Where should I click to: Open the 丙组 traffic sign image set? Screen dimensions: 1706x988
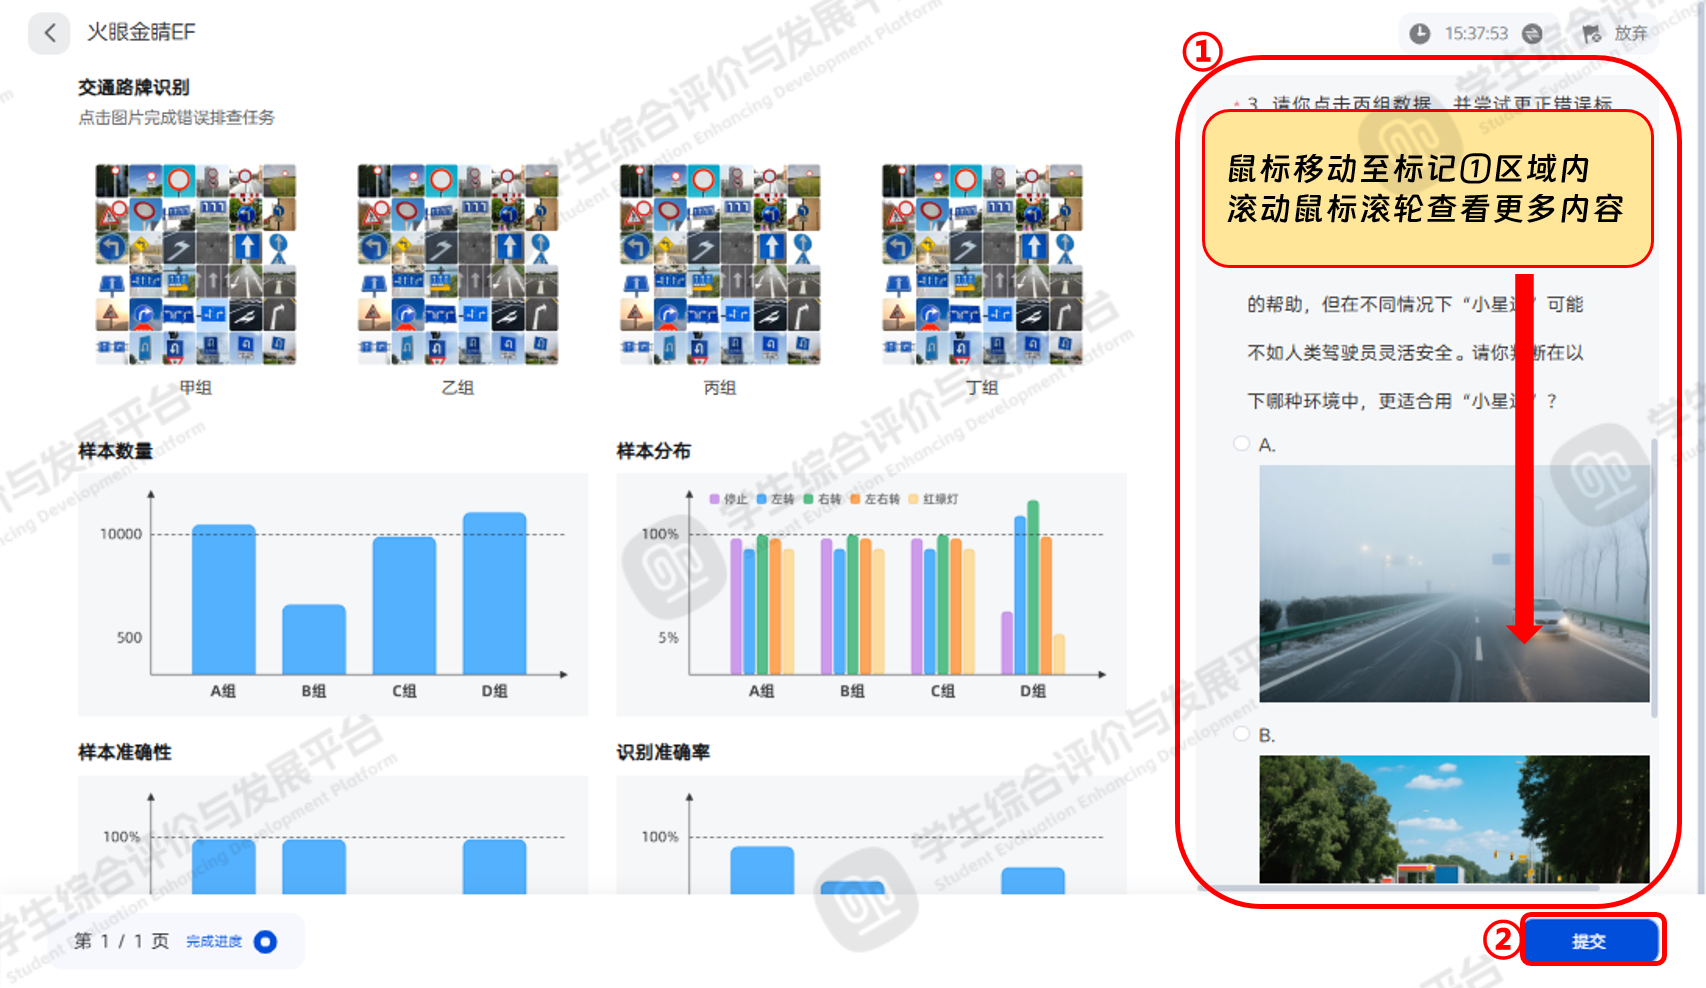point(720,264)
